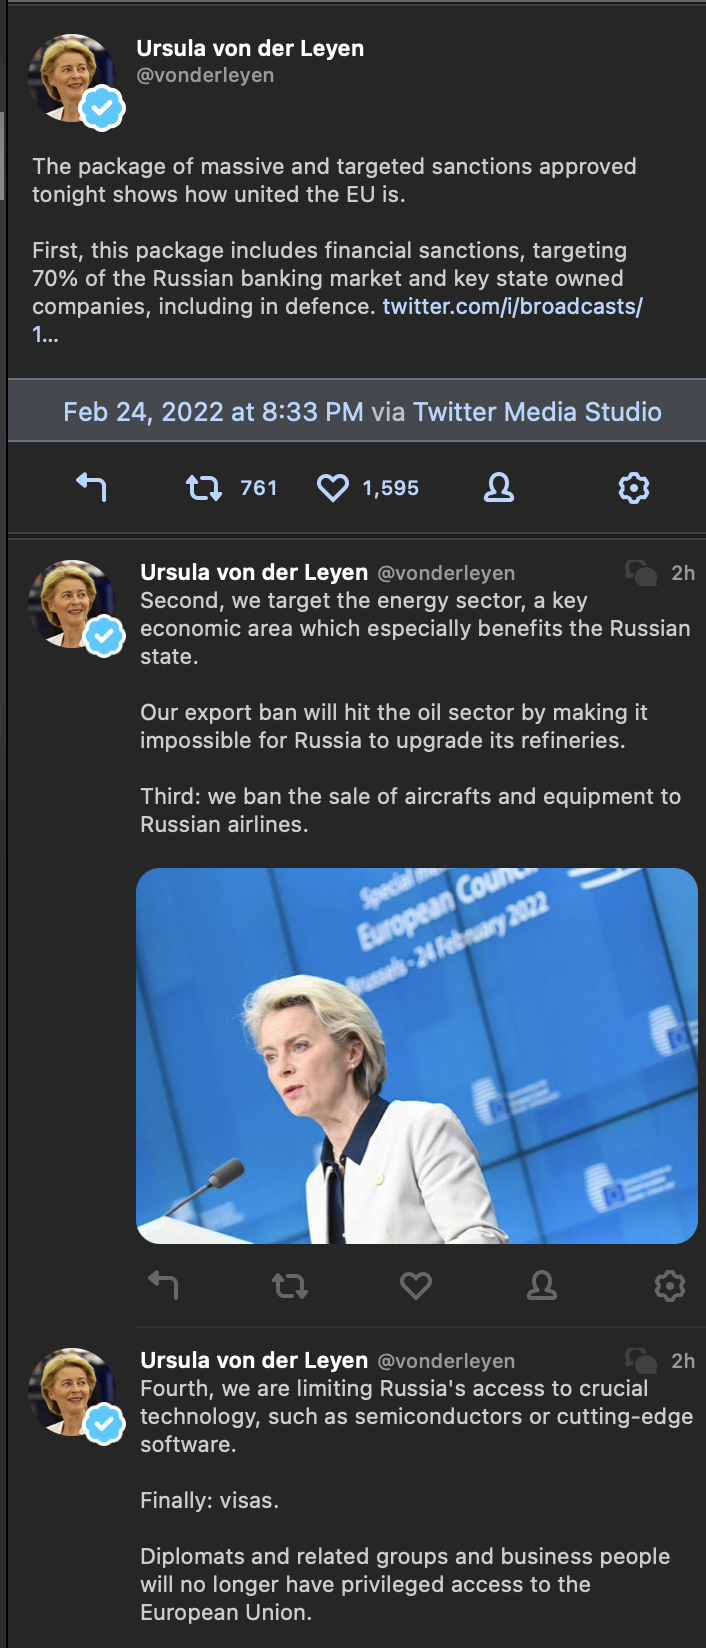Viewport: 706px width, 1648px height.
Task: Retweet the tweet with the press conference photo
Action: point(290,1284)
